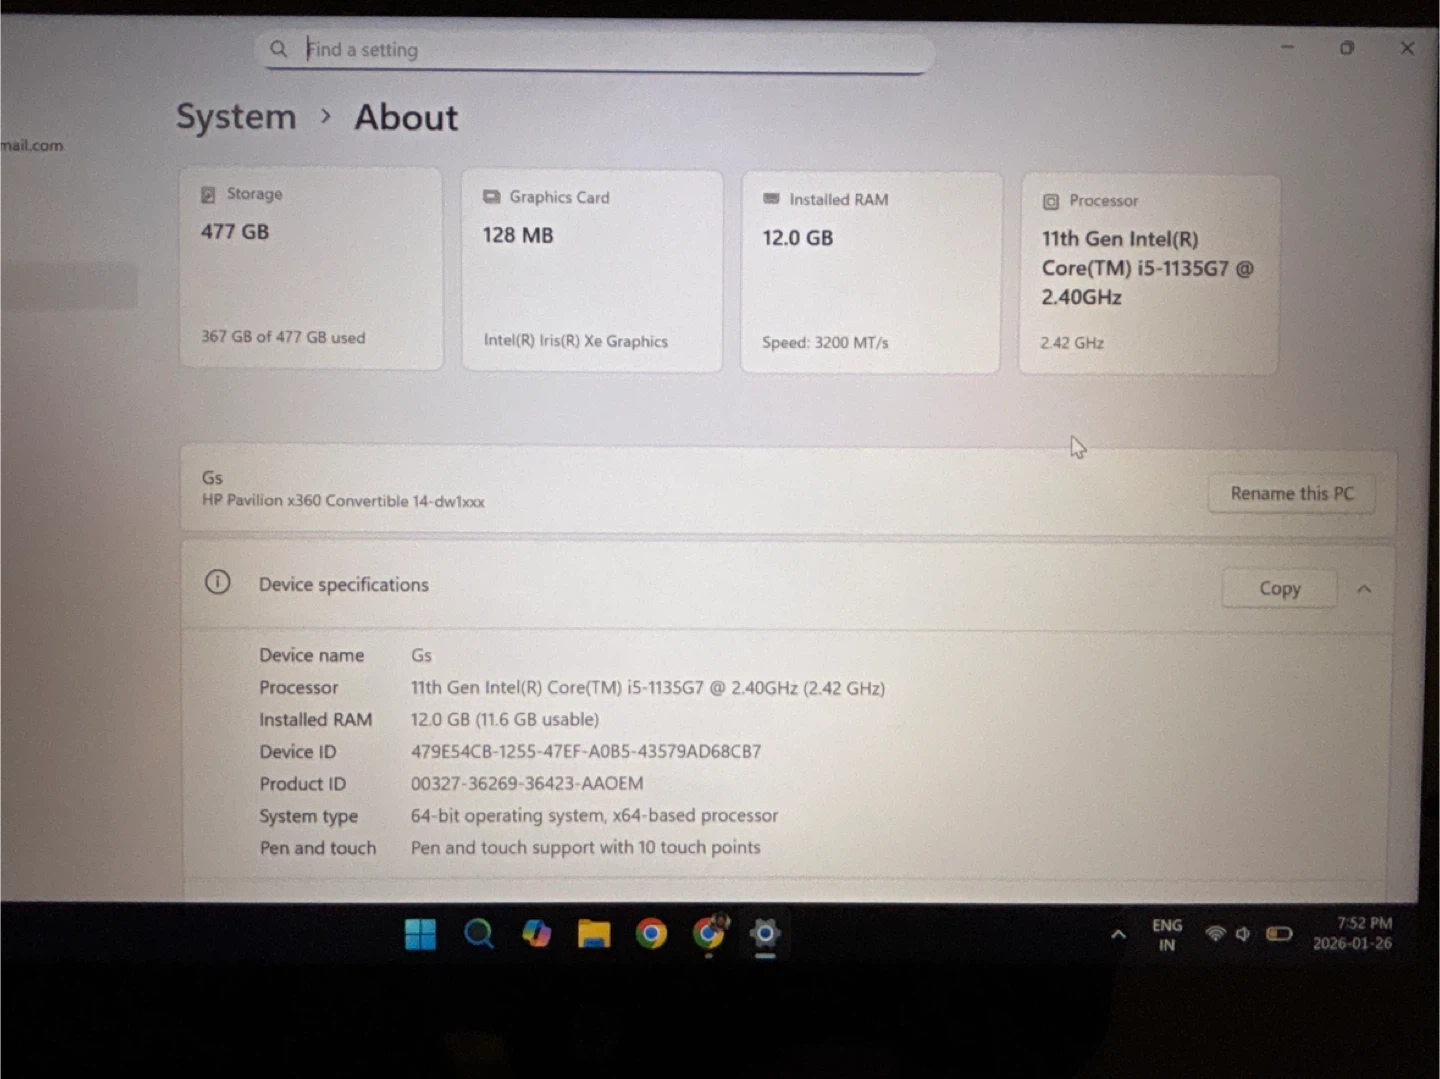1440x1079 pixels.
Task: Click the Wi-Fi icon in system tray
Action: pos(1215,934)
